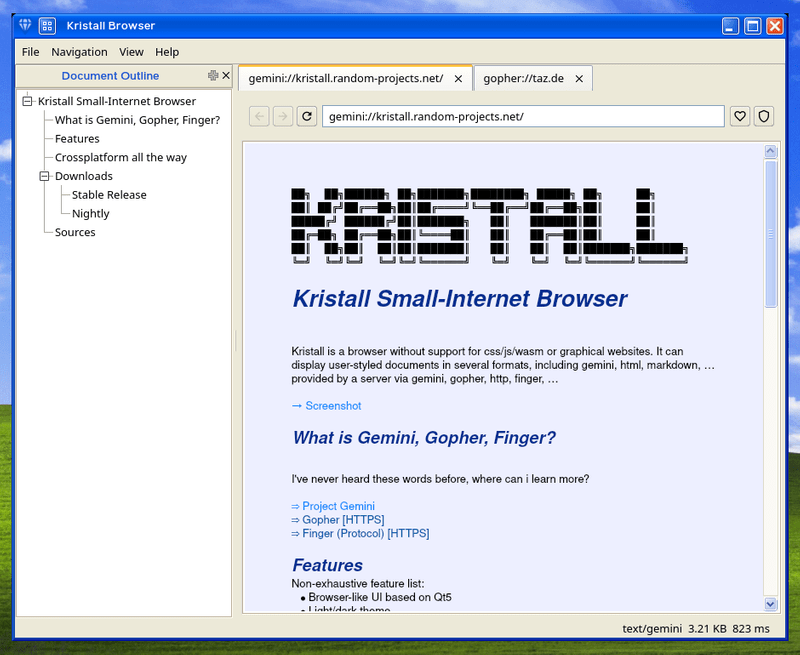This screenshot has width=800, height=655.
Task: Click the URL address bar field
Action: [x=523, y=116]
